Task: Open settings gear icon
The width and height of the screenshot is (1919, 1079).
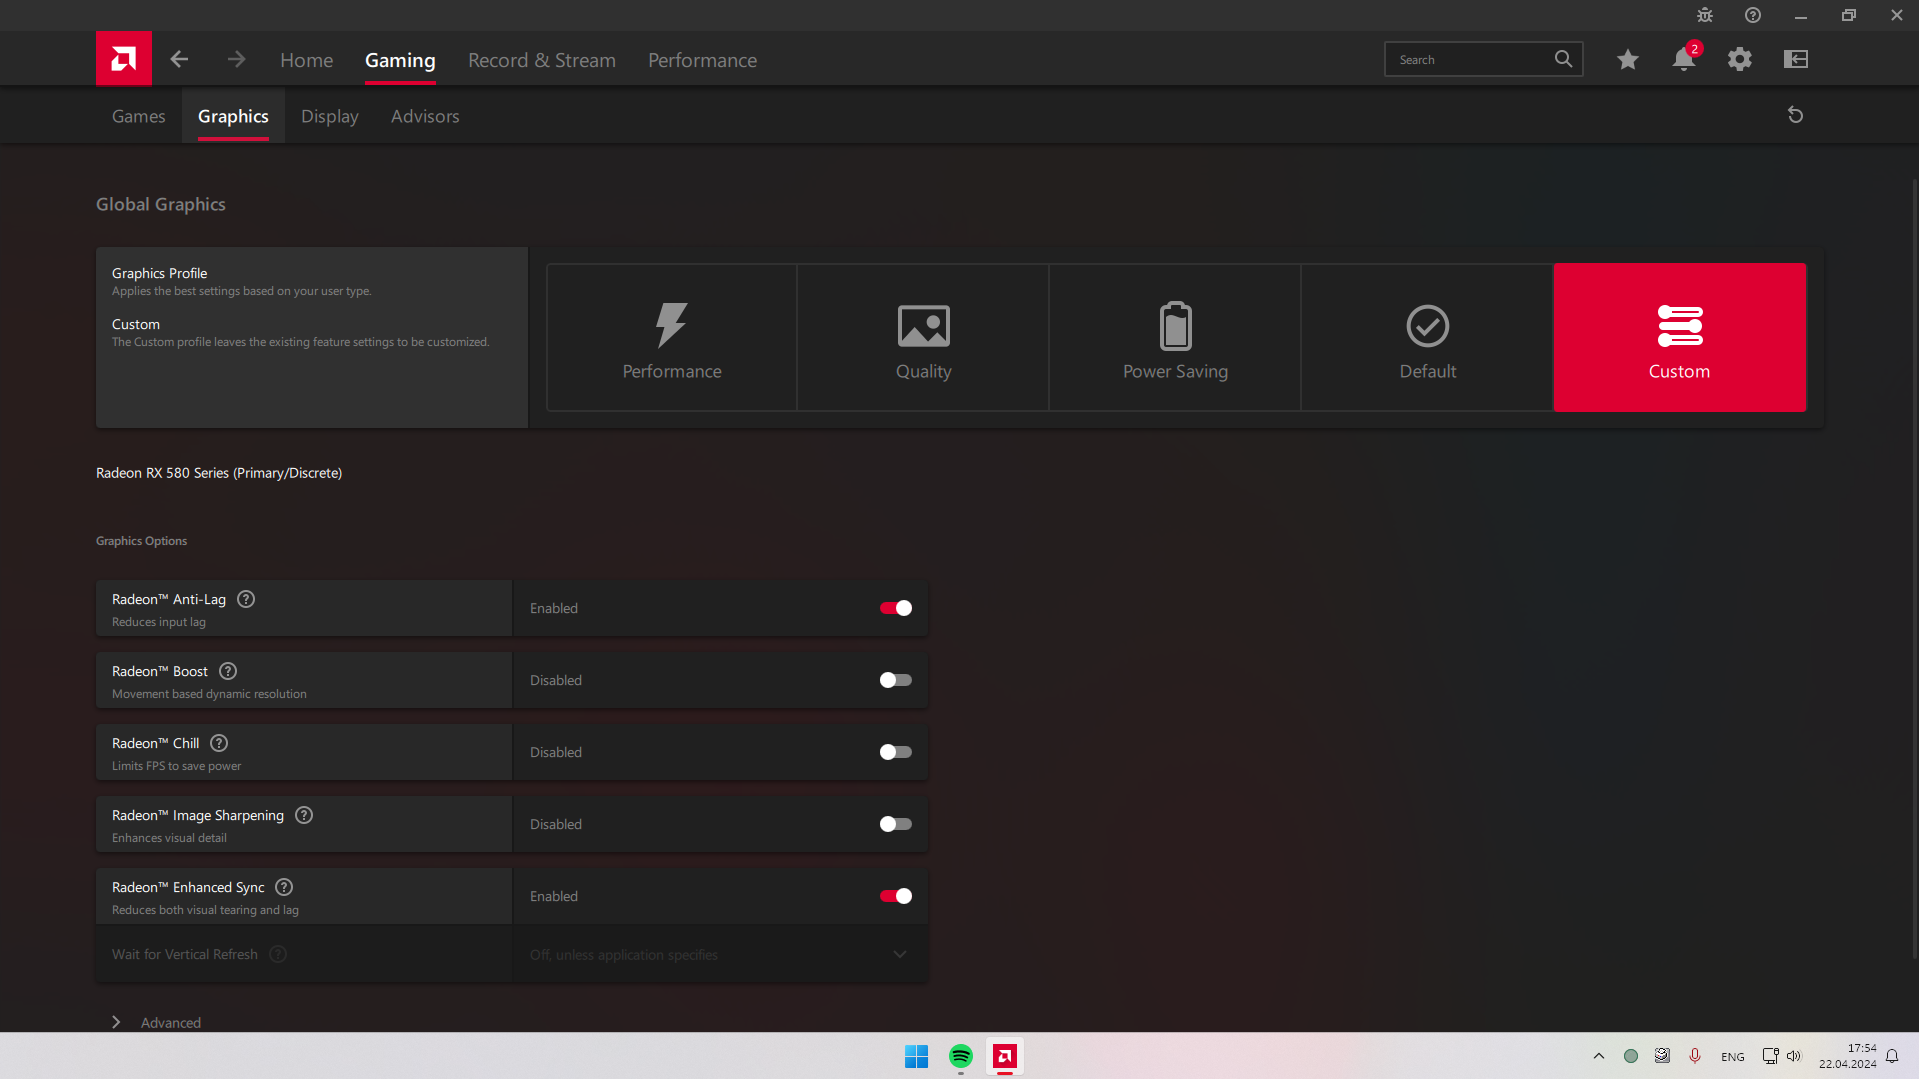Action: (x=1740, y=59)
